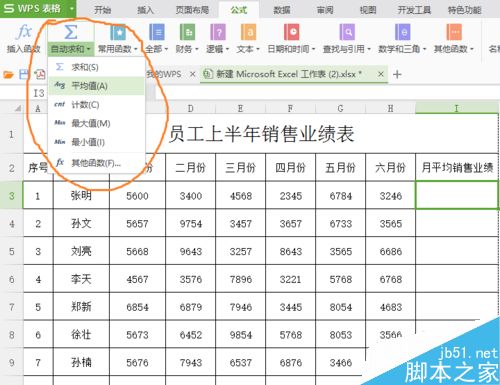Switch to the 开发工具 ribbon tab
This screenshot has height=385, width=500.
click(x=414, y=10)
